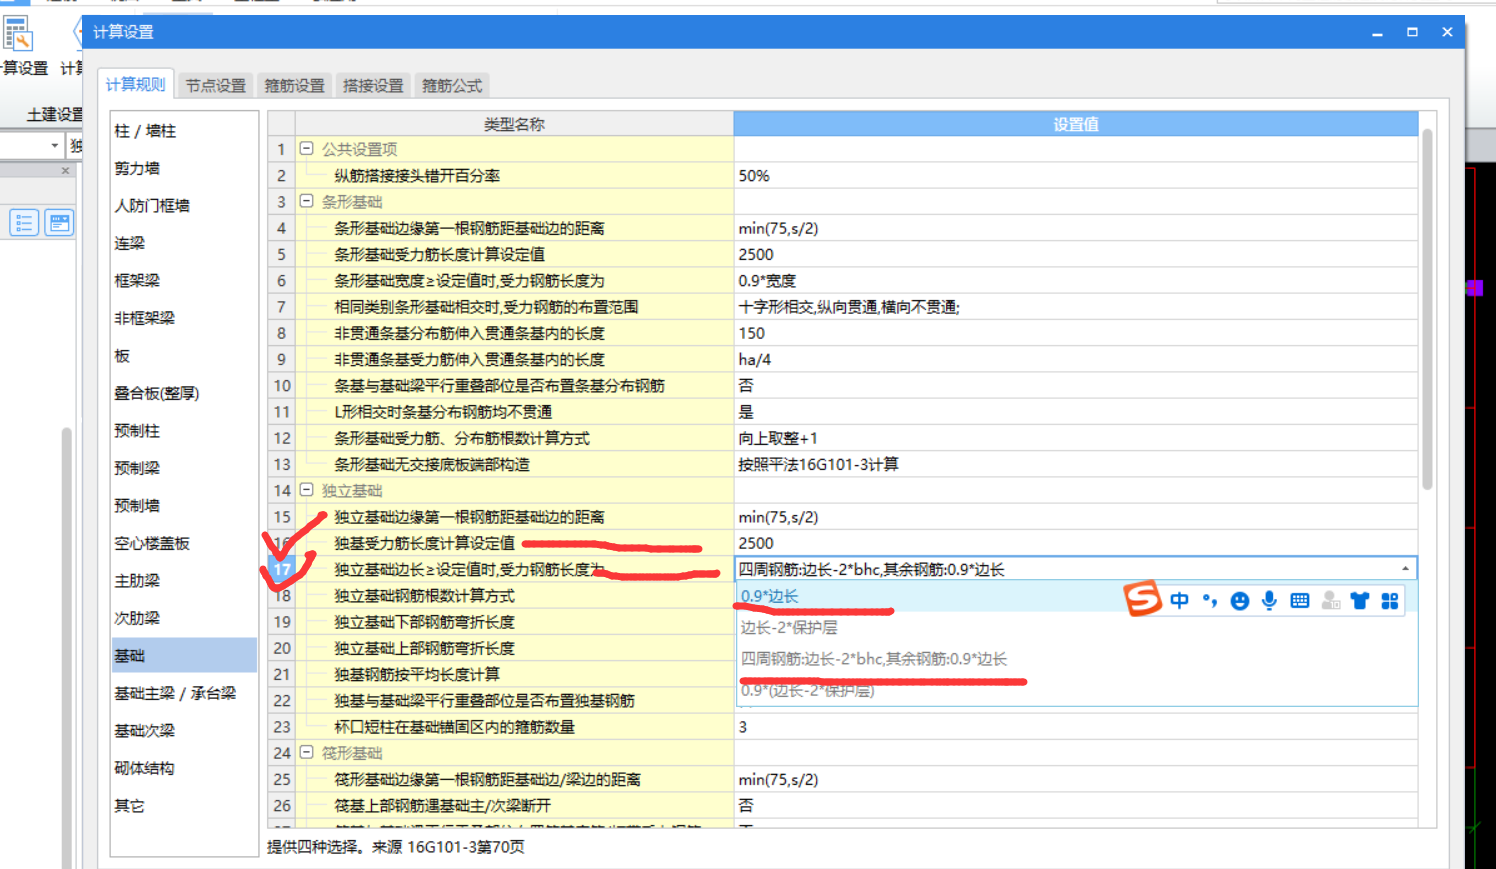Click the calculation settings icon in background toolbar
This screenshot has width=1496, height=869.
pos(18,34)
